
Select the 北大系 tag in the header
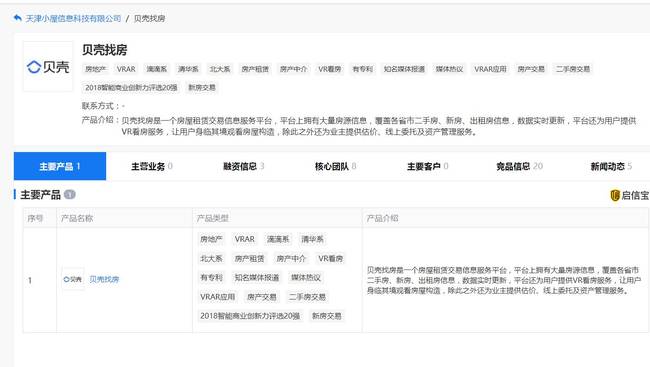220,69
